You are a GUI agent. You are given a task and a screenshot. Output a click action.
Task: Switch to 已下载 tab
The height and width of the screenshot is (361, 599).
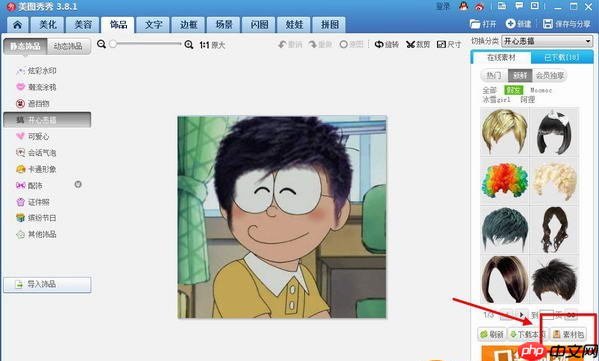coord(562,58)
